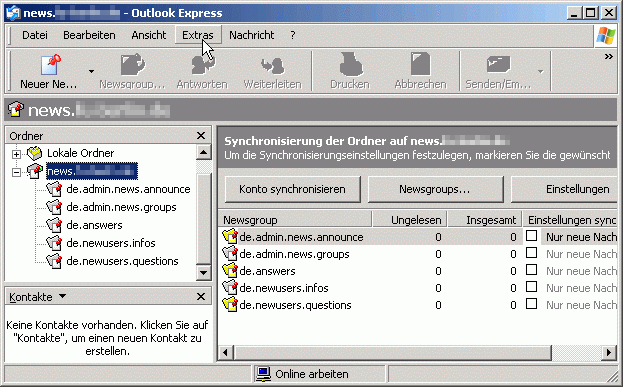Select Lokale Ordner label in tree
This screenshot has height=387, width=623.
tap(81, 153)
